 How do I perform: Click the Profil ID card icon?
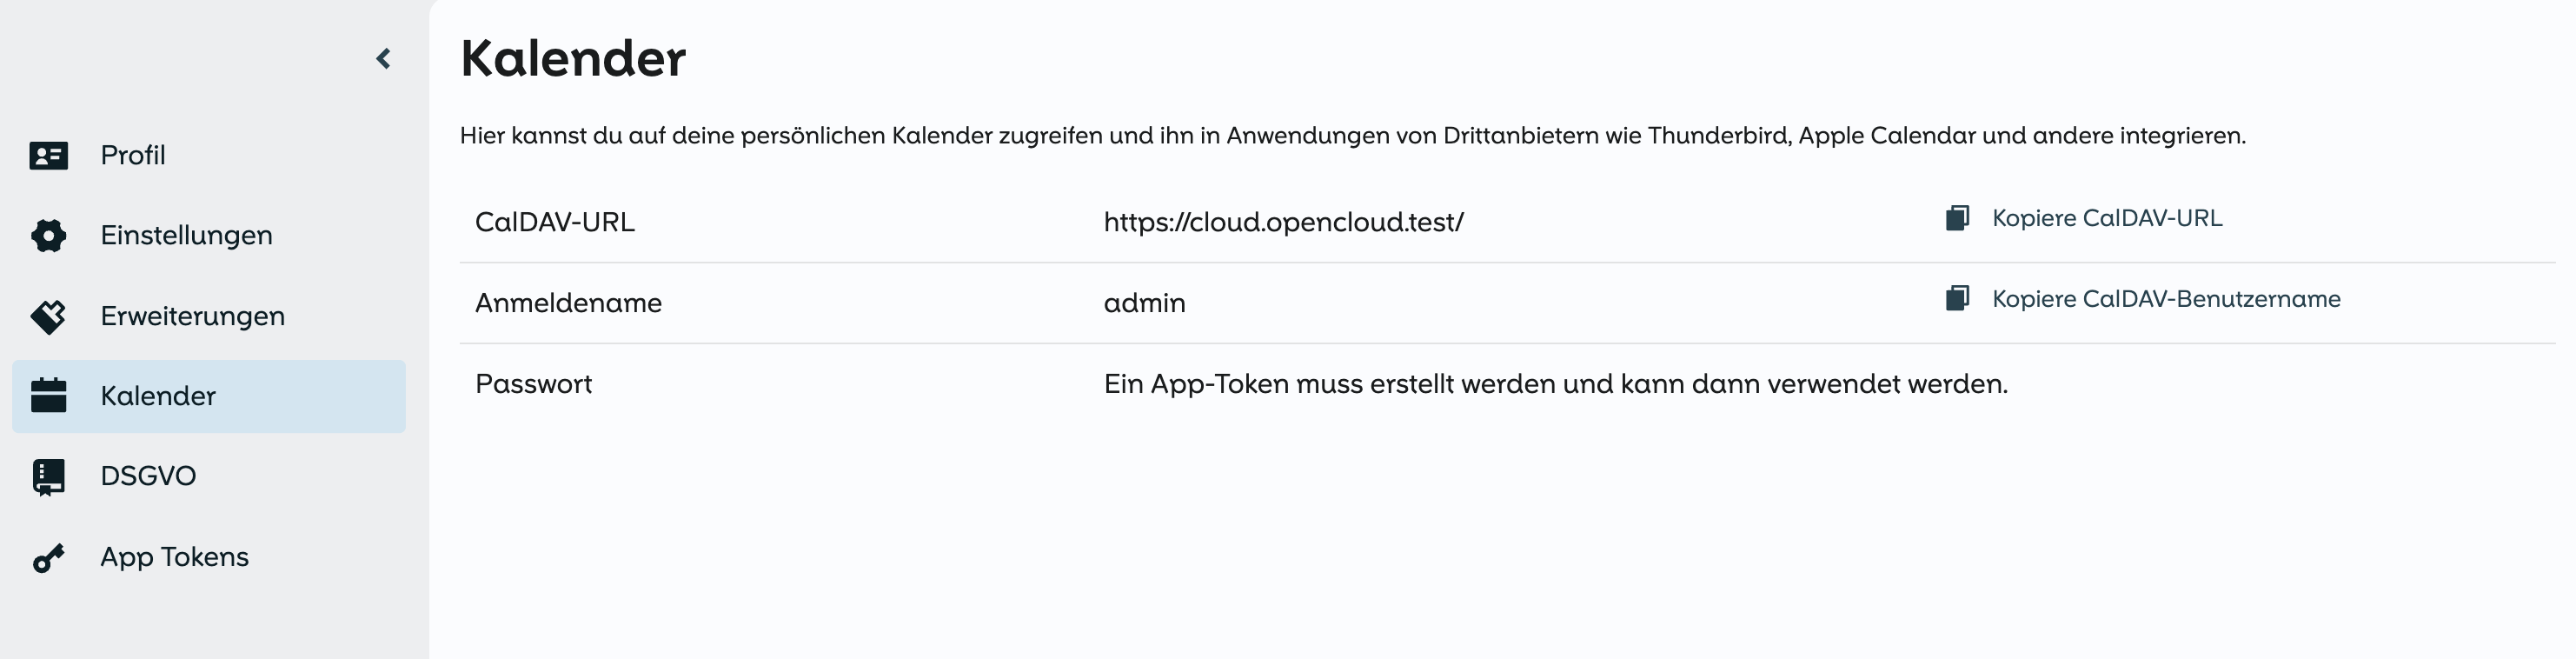point(48,156)
